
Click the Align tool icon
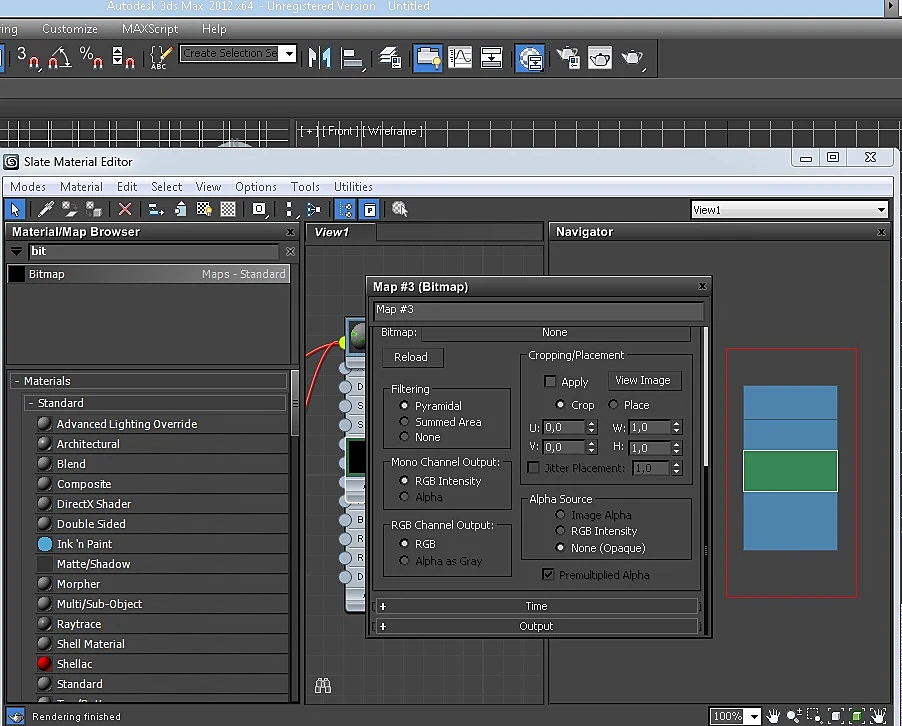pyautogui.click(x=352, y=58)
